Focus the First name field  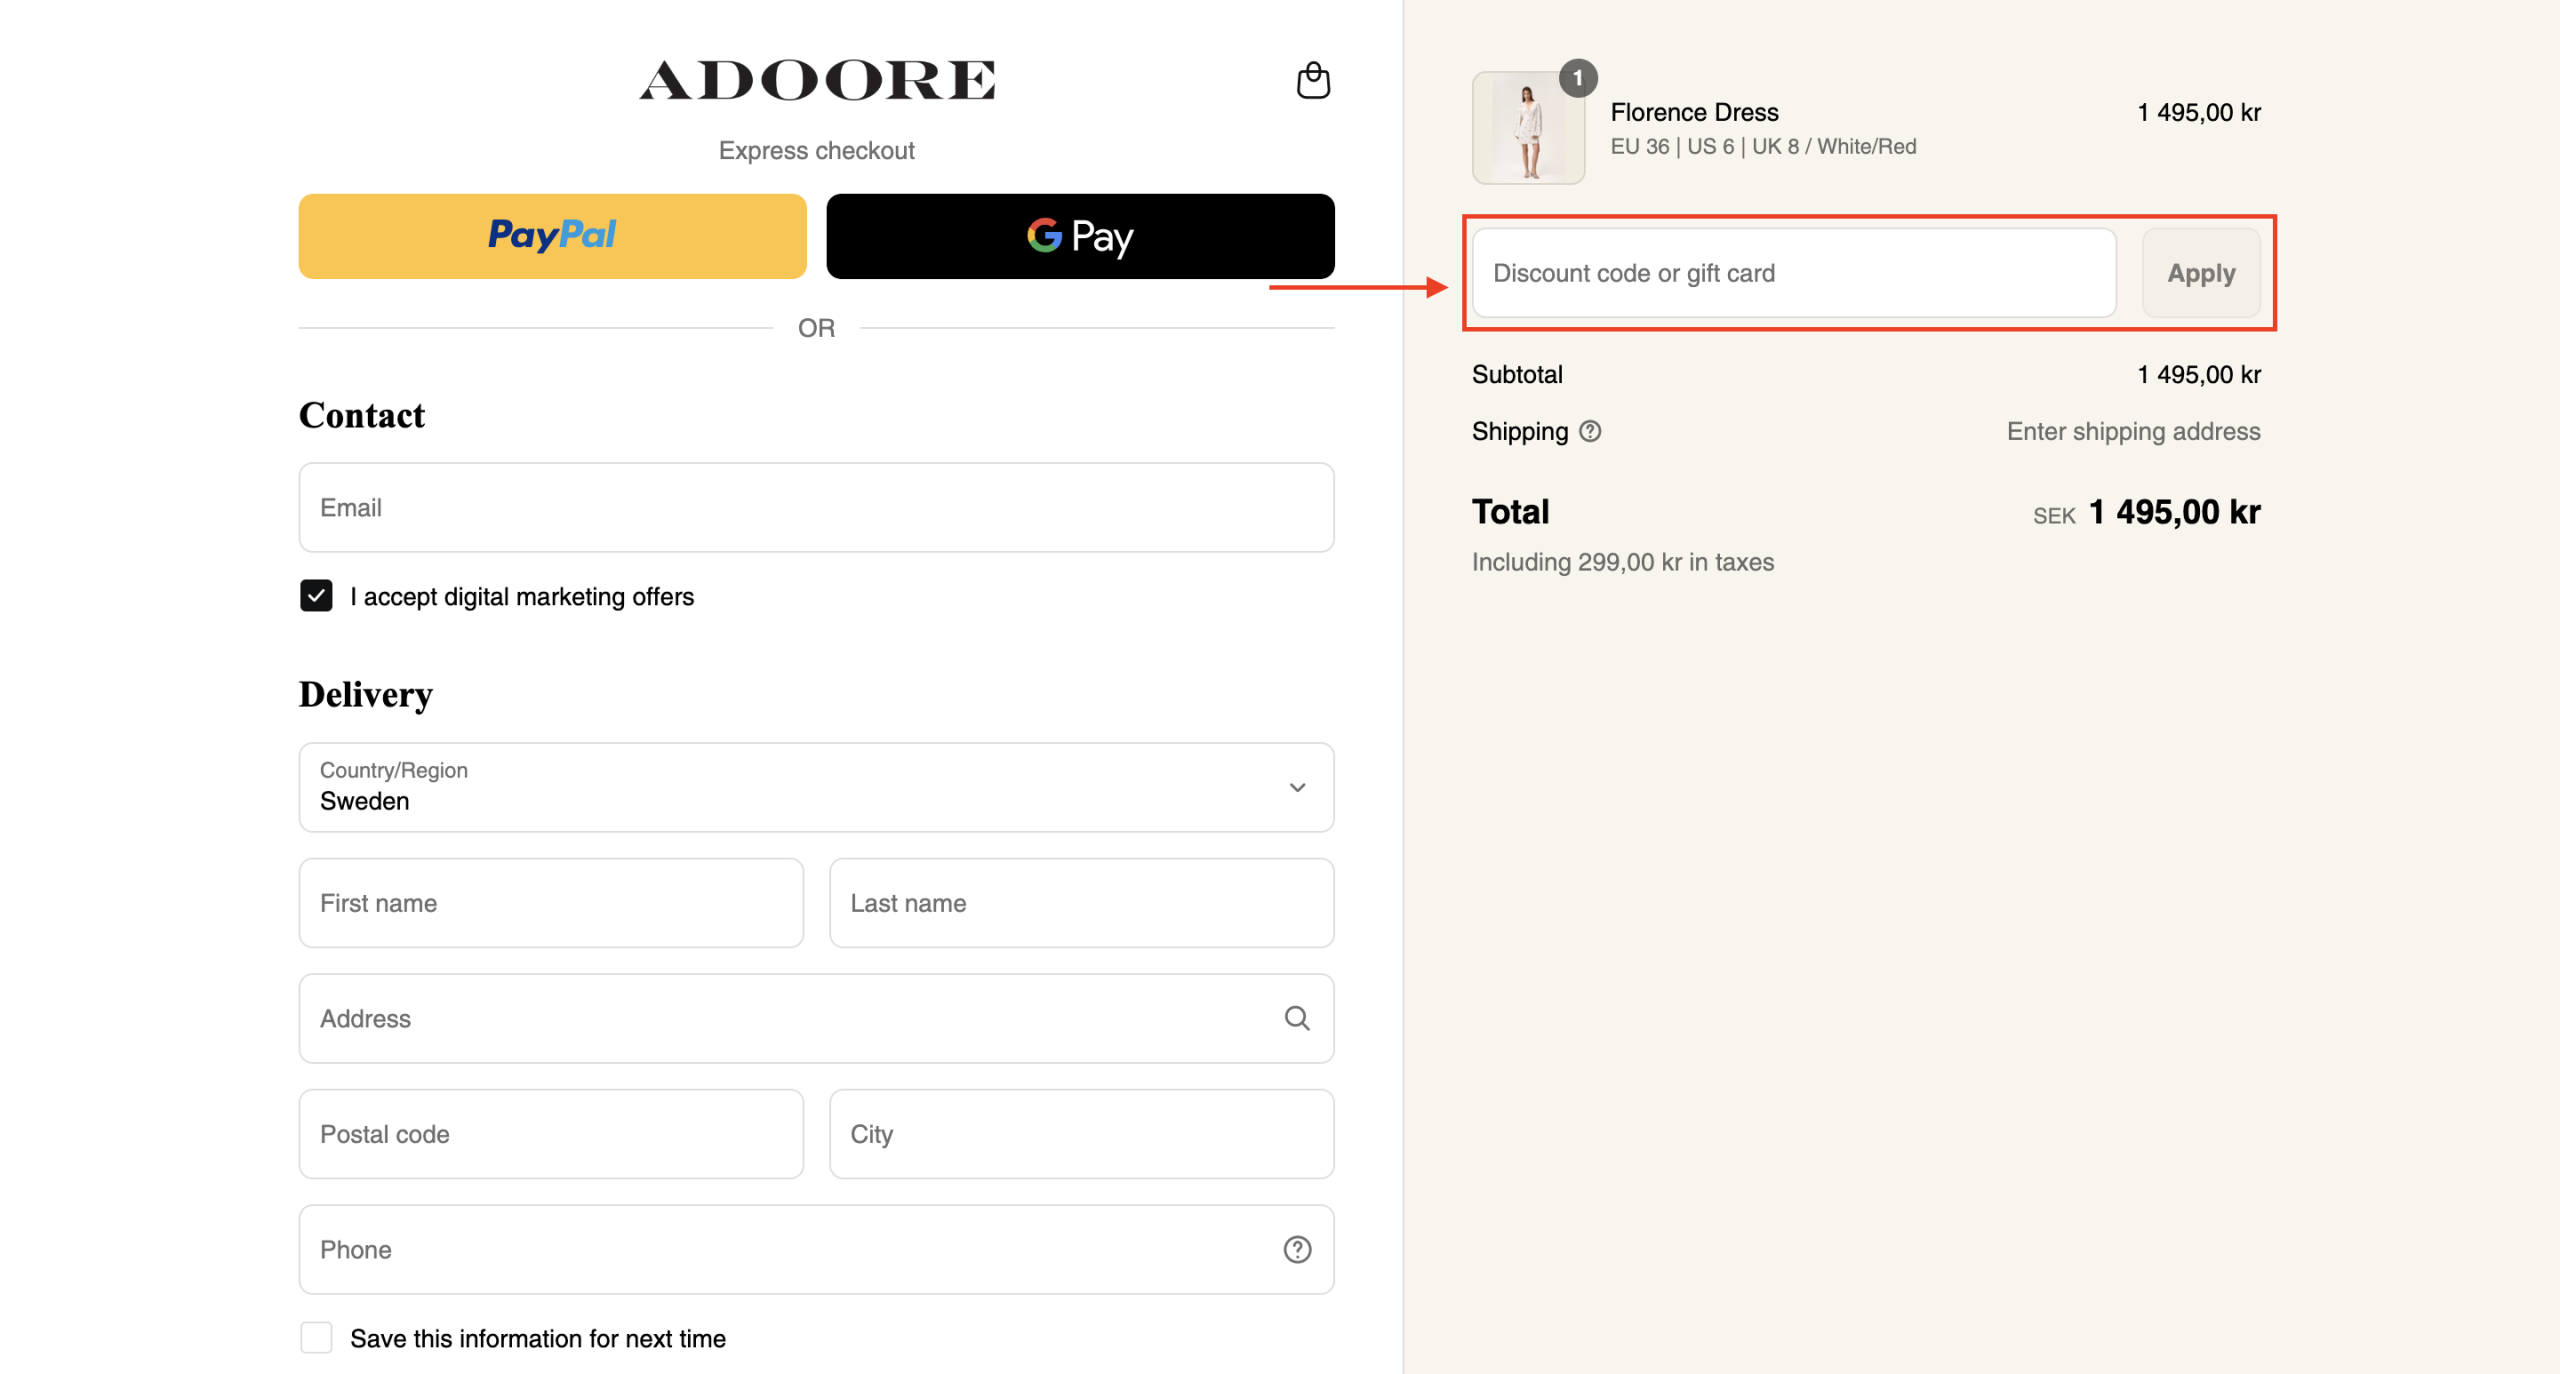[551, 903]
